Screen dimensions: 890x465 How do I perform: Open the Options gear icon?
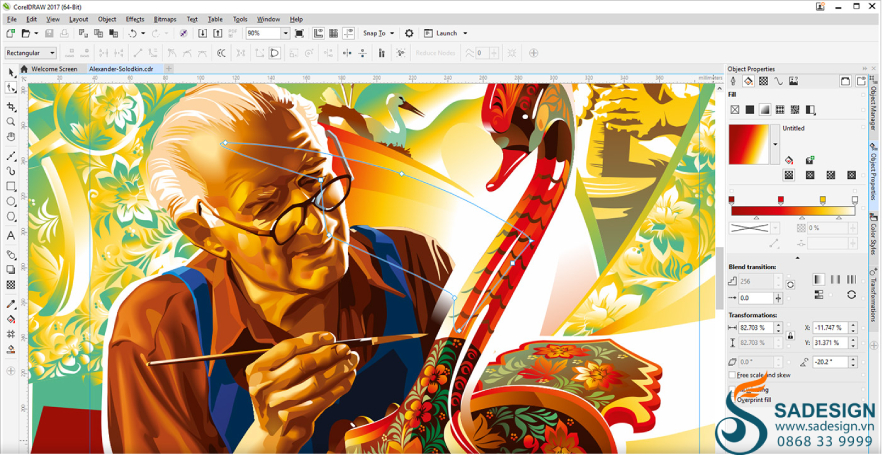click(x=409, y=33)
